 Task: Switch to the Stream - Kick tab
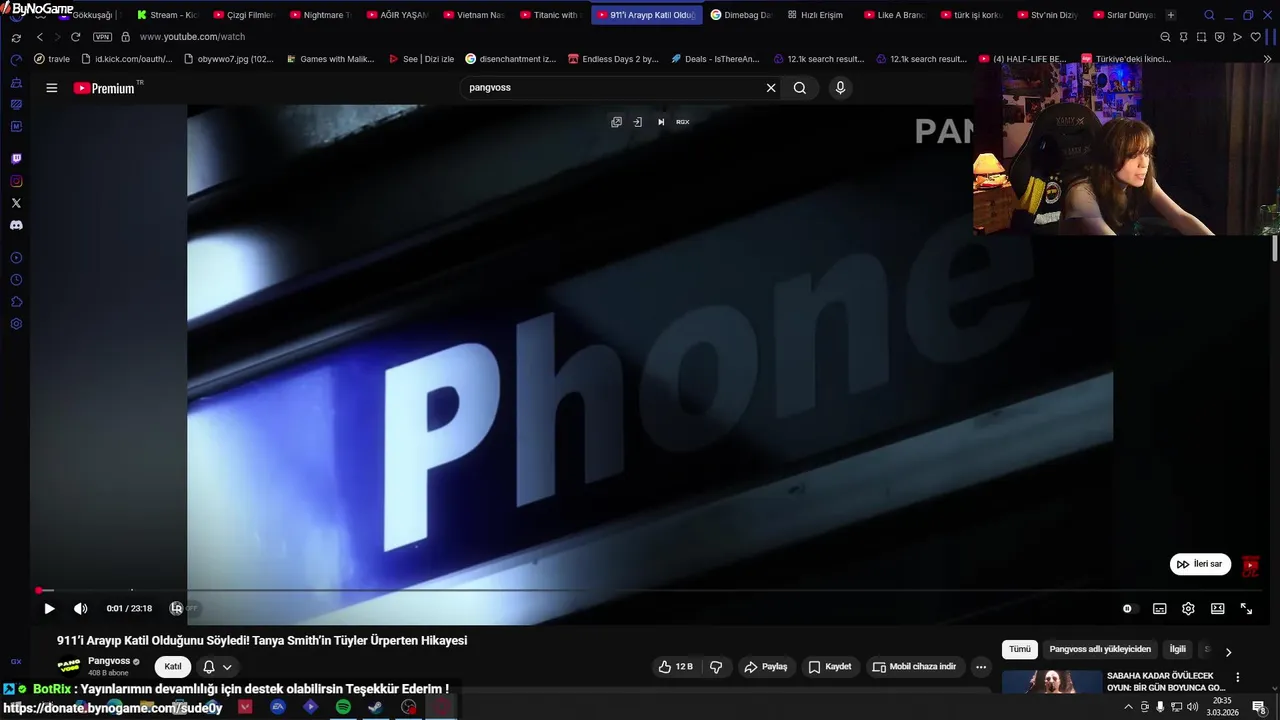click(x=166, y=15)
